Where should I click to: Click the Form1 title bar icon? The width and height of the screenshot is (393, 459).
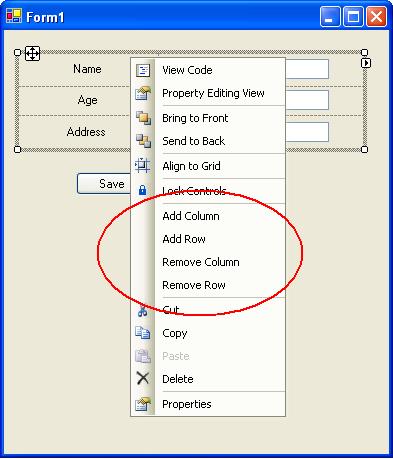(x=14, y=16)
